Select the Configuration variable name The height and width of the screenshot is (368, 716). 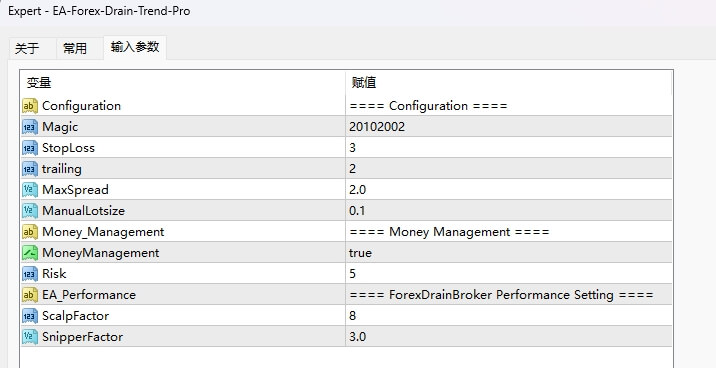point(81,106)
